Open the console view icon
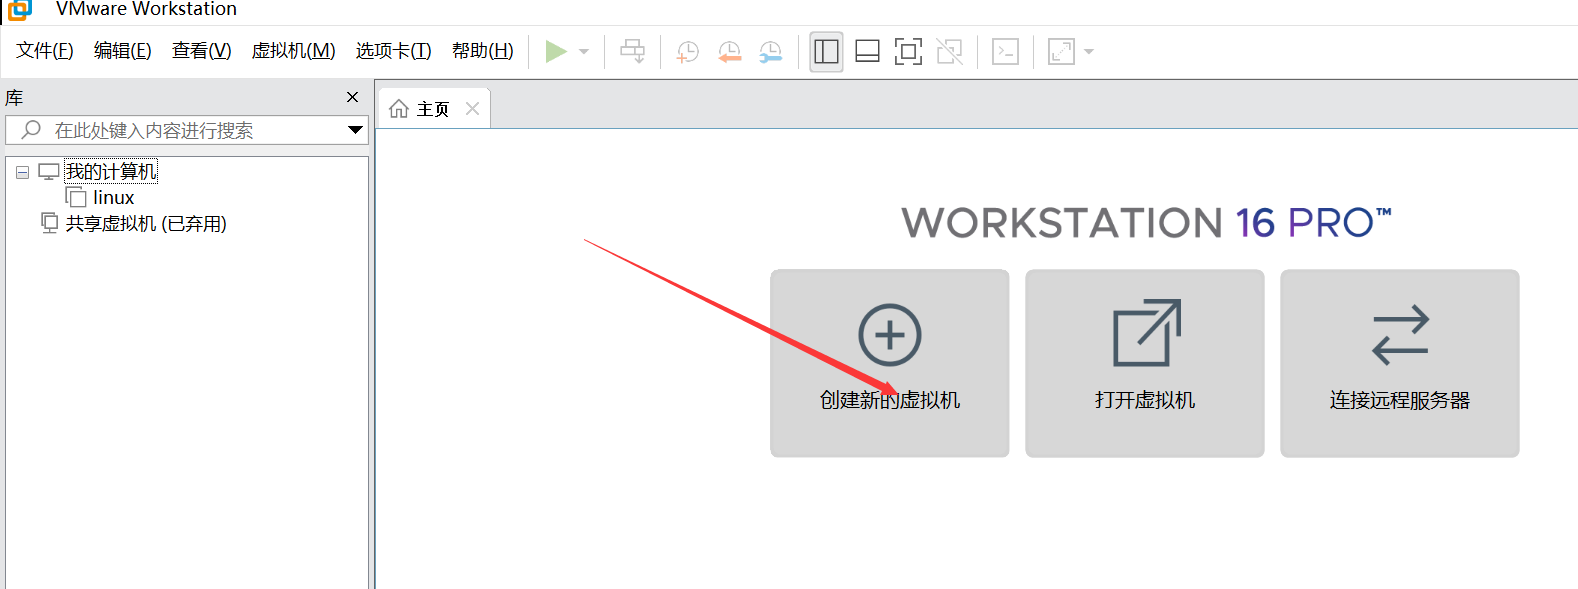Viewport: 1578px width, 589px height. (x=1005, y=51)
